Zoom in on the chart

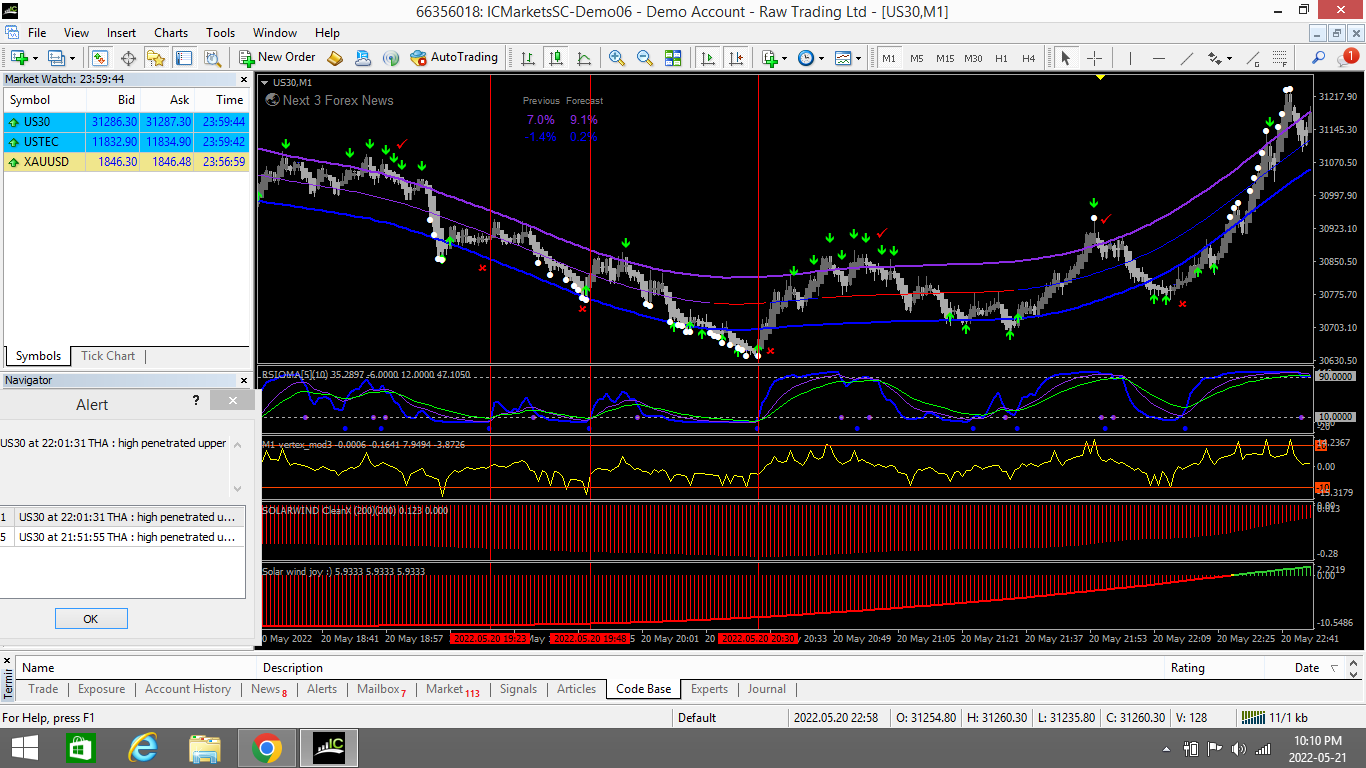(x=617, y=58)
